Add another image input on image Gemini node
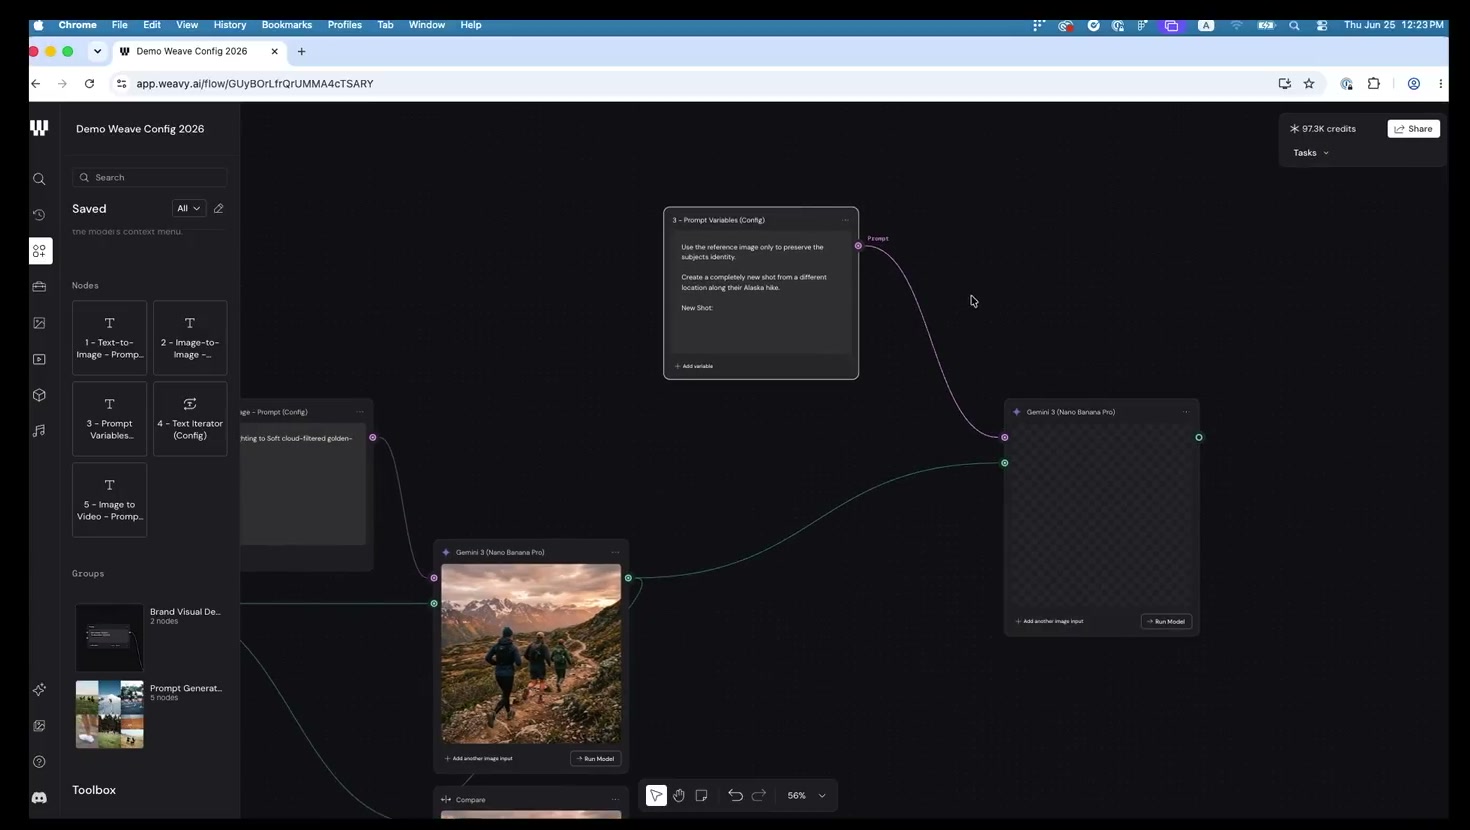Viewport: 1470px width, 830px height. [478, 759]
